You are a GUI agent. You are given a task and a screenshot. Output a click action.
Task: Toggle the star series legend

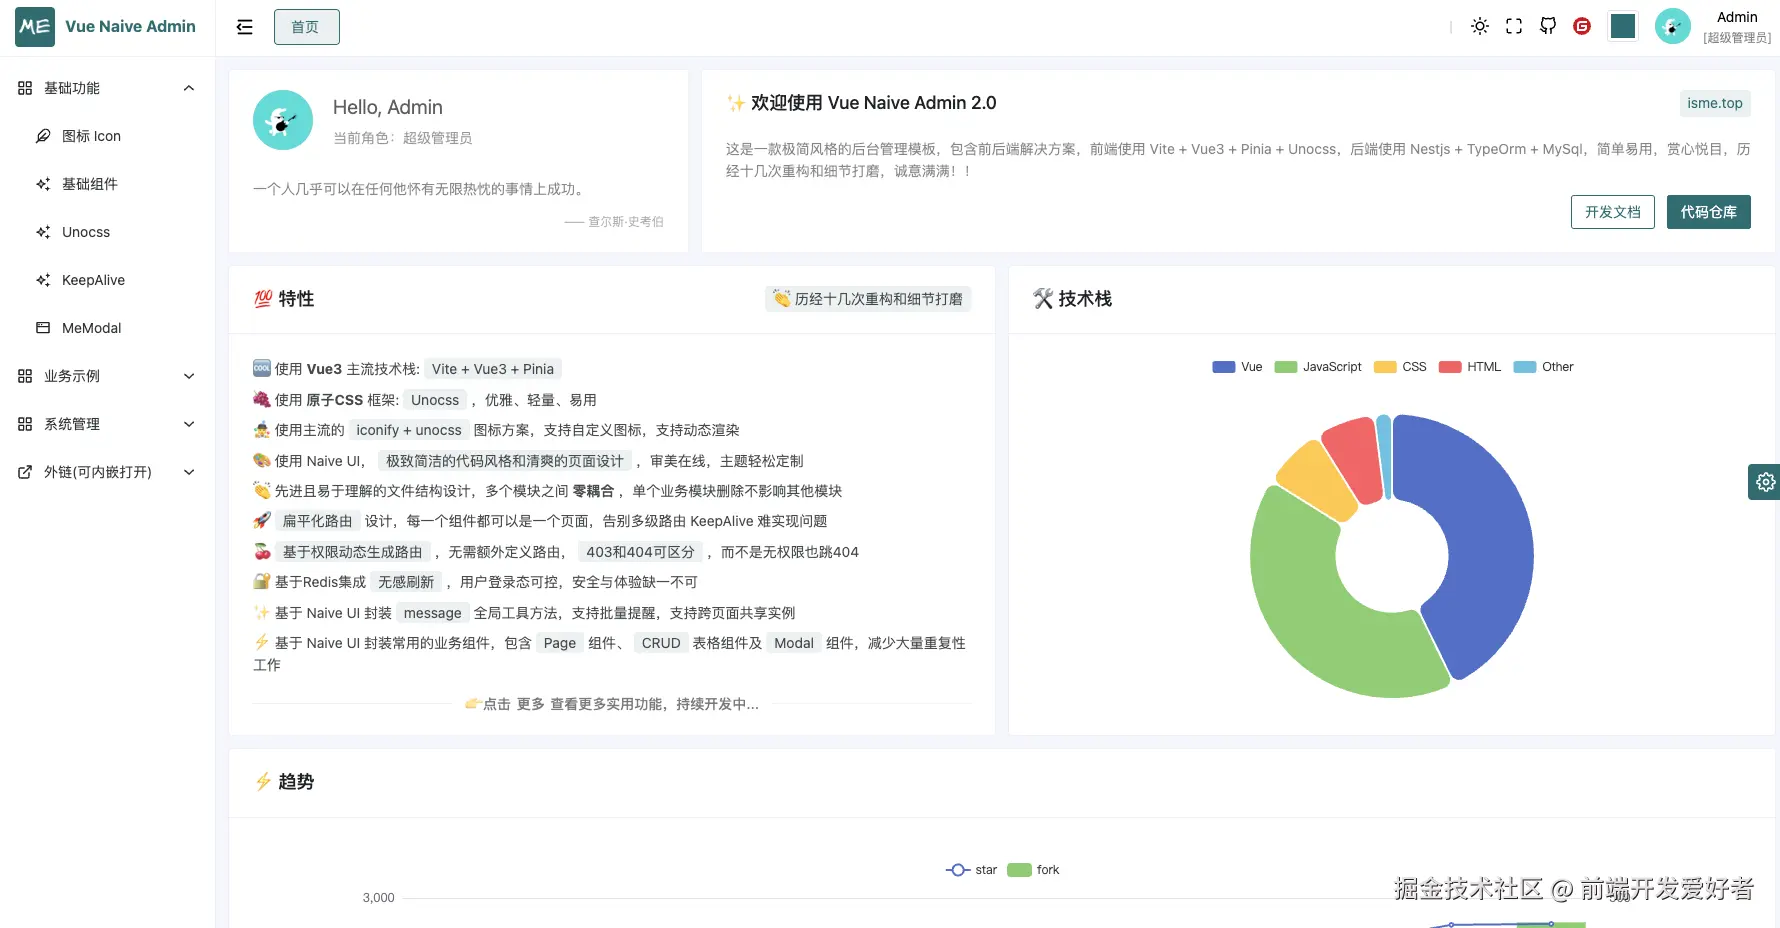coord(971,870)
